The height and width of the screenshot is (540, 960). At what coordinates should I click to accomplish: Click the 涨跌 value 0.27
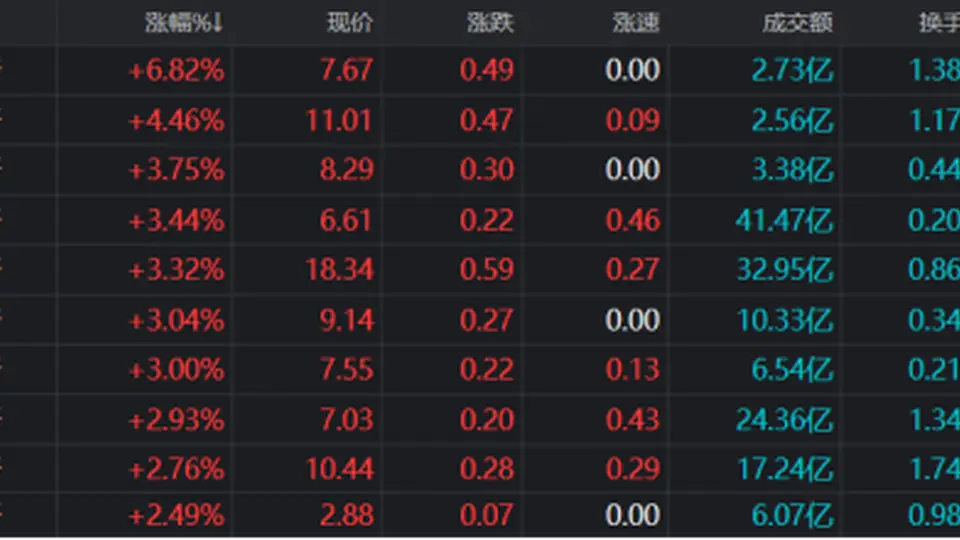coord(487,320)
